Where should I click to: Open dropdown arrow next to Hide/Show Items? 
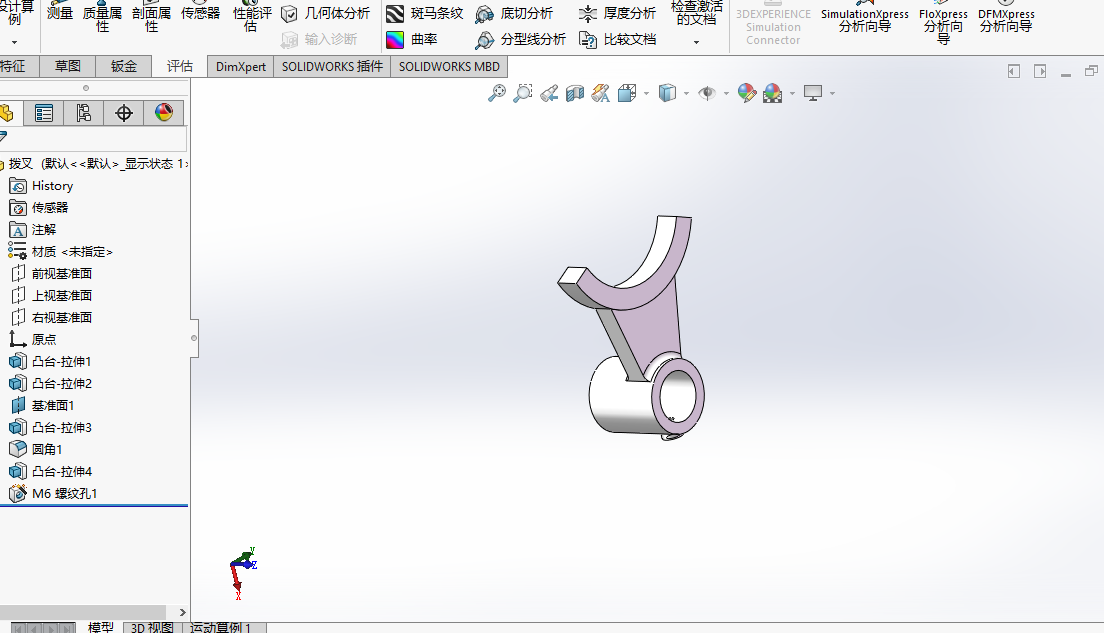tap(726, 93)
